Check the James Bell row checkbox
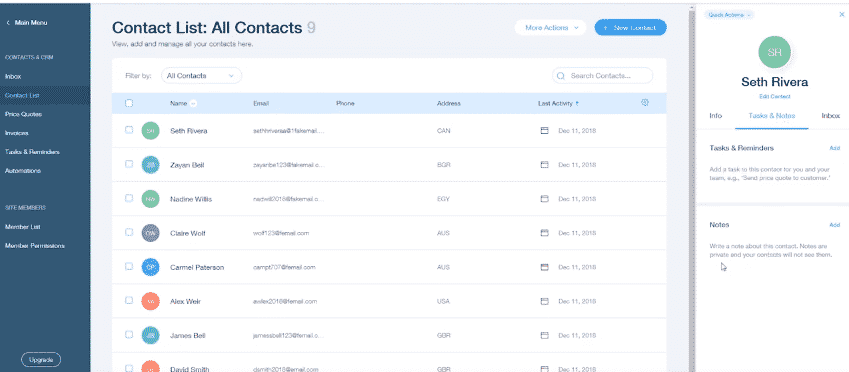 (129, 335)
